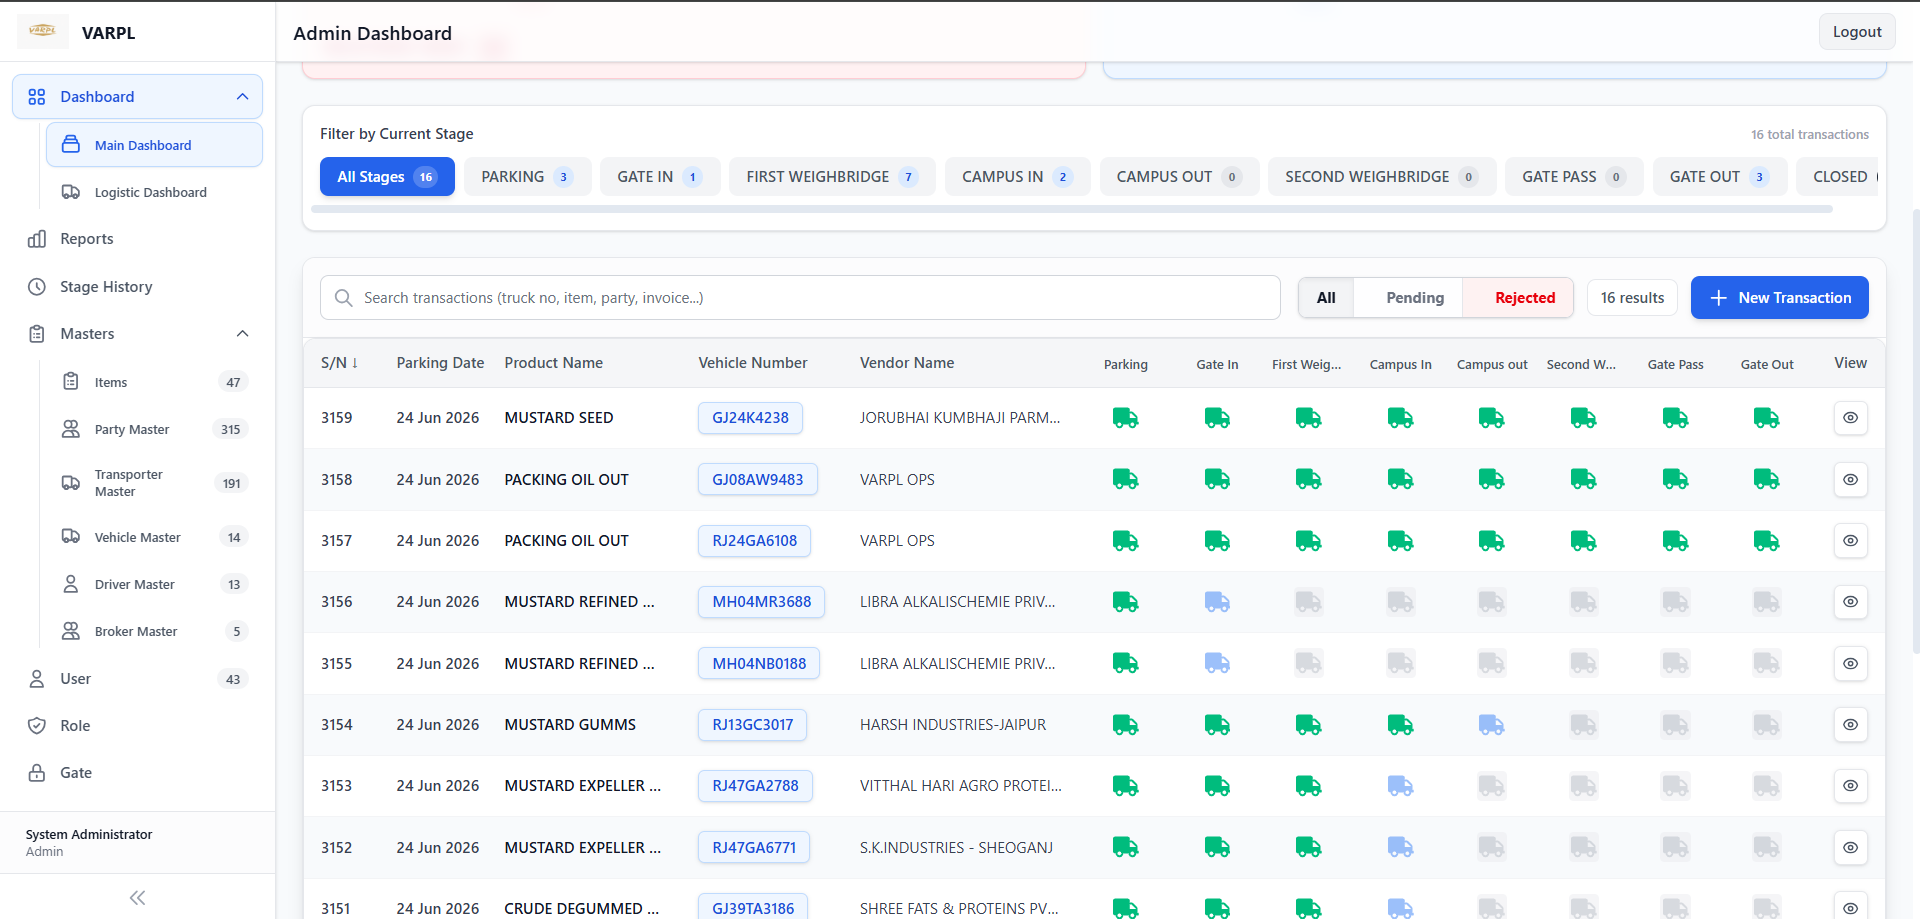View transaction 3153 with eye button
The width and height of the screenshot is (1920, 919).
click(1851, 786)
